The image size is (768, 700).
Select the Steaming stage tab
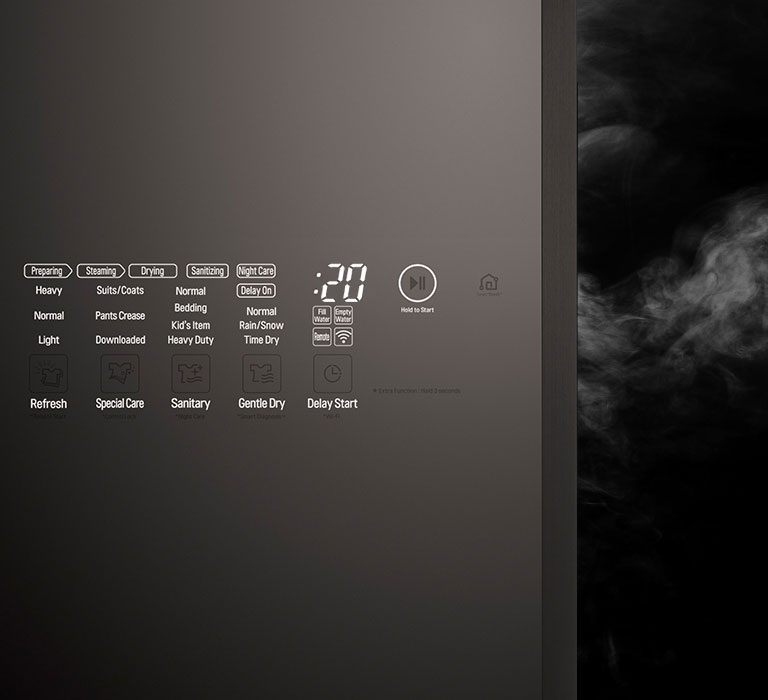(x=101, y=271)
